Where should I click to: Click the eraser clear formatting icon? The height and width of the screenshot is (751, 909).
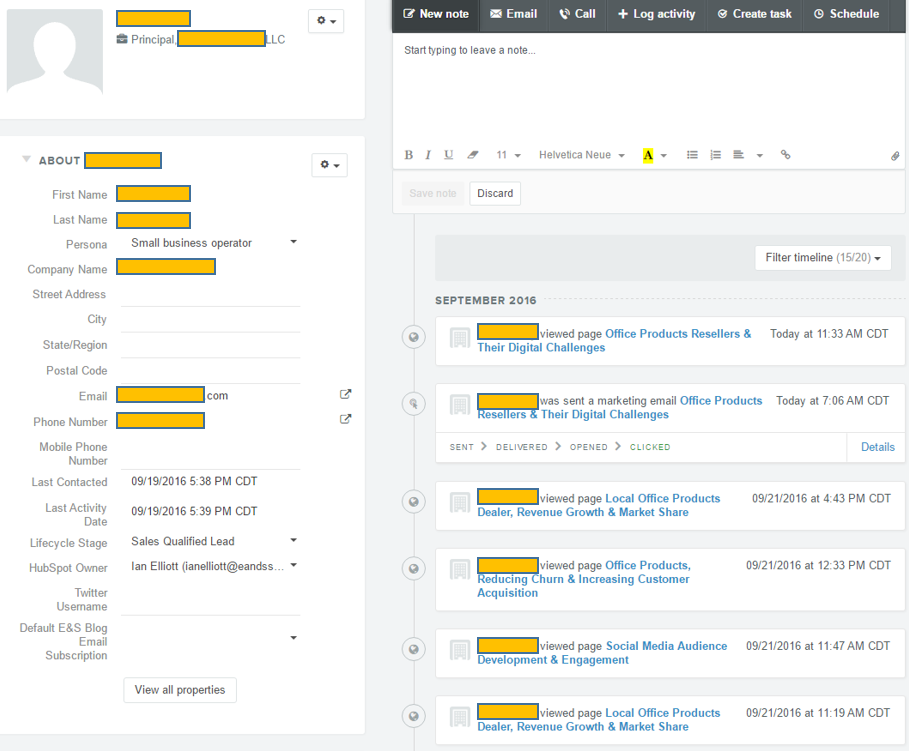click(473, 155)
